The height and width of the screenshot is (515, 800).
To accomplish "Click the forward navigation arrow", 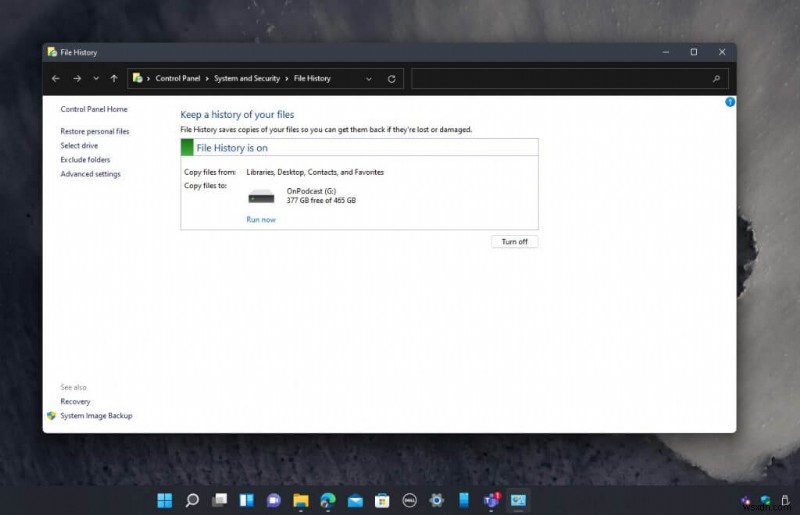I will [x=77, y=78].
